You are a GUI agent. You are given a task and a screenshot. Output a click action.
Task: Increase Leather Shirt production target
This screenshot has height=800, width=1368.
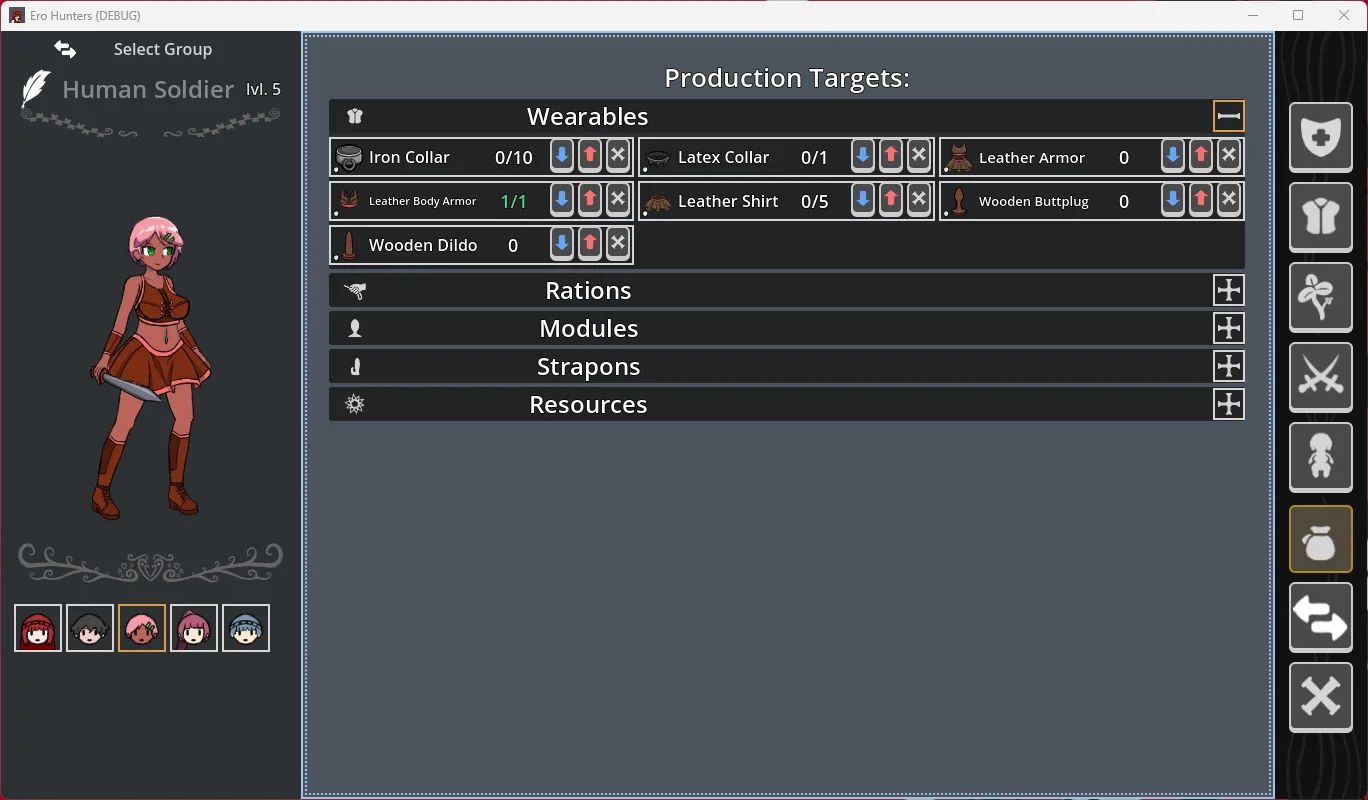click(890, 200)
